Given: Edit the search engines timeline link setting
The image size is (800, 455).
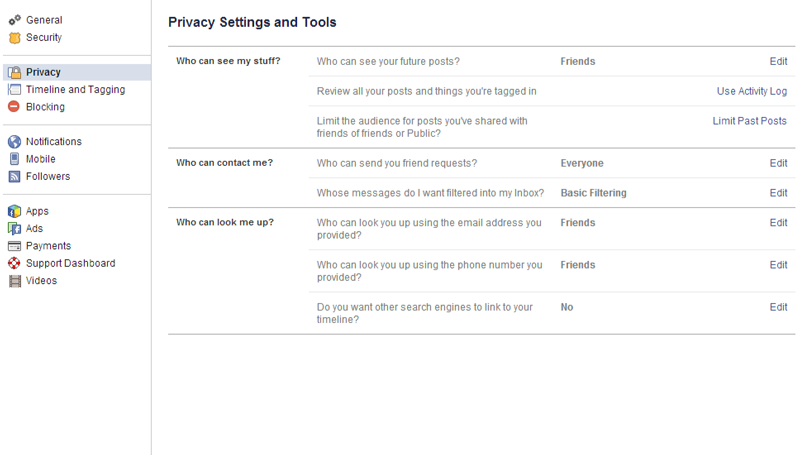Looking at the screenshot, I should (778, 308).
